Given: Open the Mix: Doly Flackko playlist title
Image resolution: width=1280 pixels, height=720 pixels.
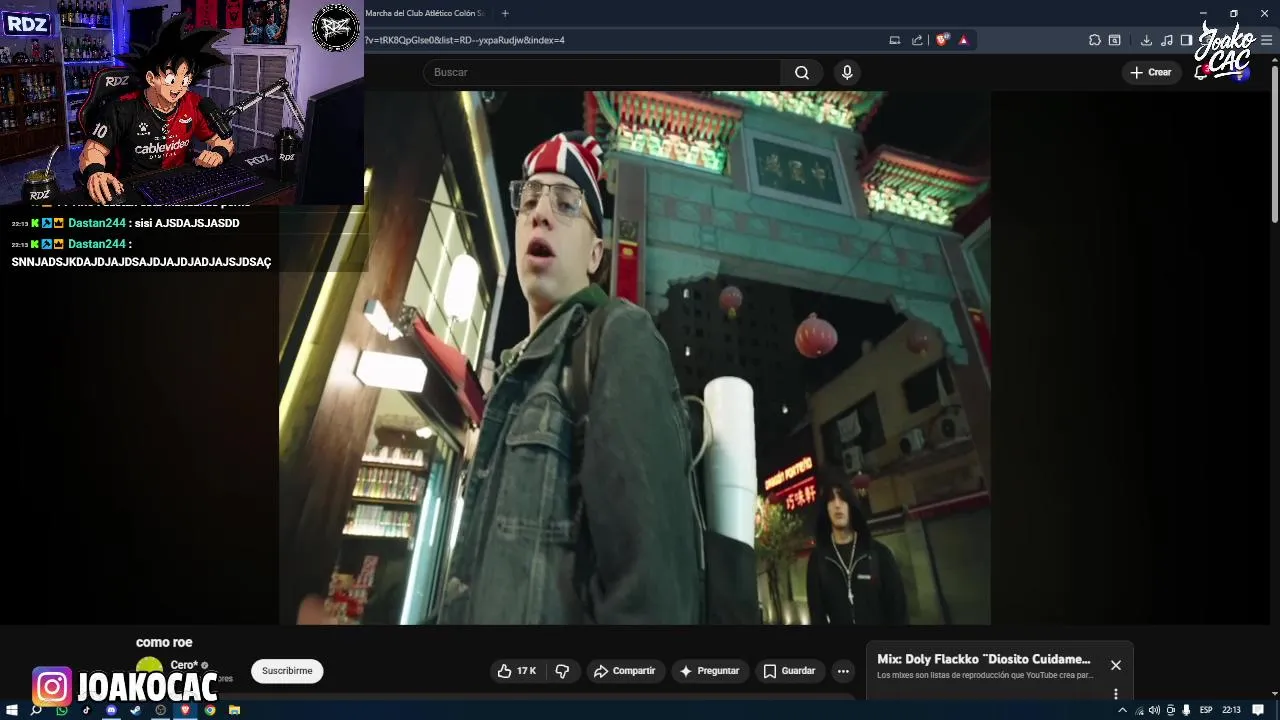Looking at the screenshot, I should tap(983, 659).
